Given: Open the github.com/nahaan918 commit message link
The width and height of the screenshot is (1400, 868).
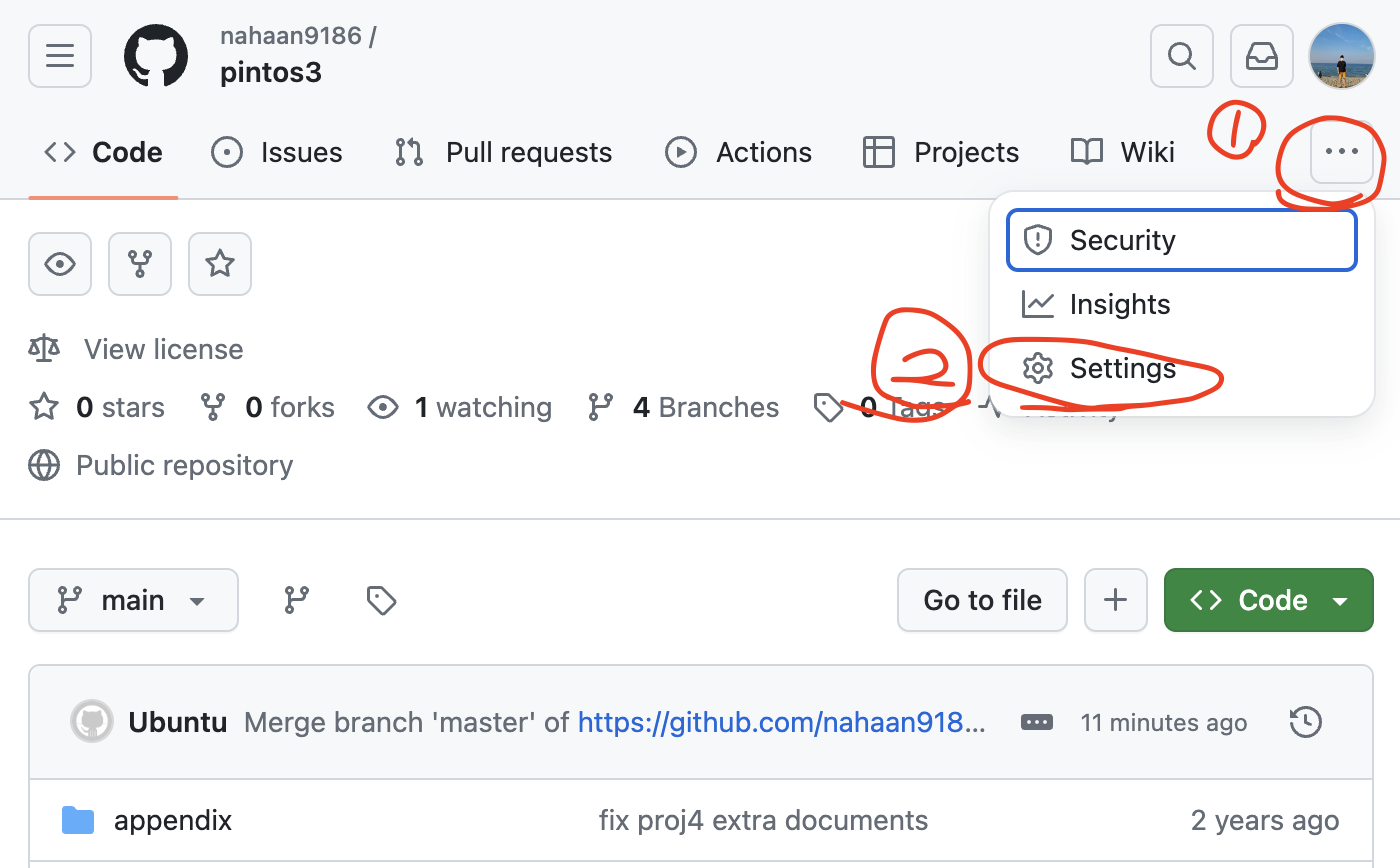Looking at the screenshot, I should 781,722.
